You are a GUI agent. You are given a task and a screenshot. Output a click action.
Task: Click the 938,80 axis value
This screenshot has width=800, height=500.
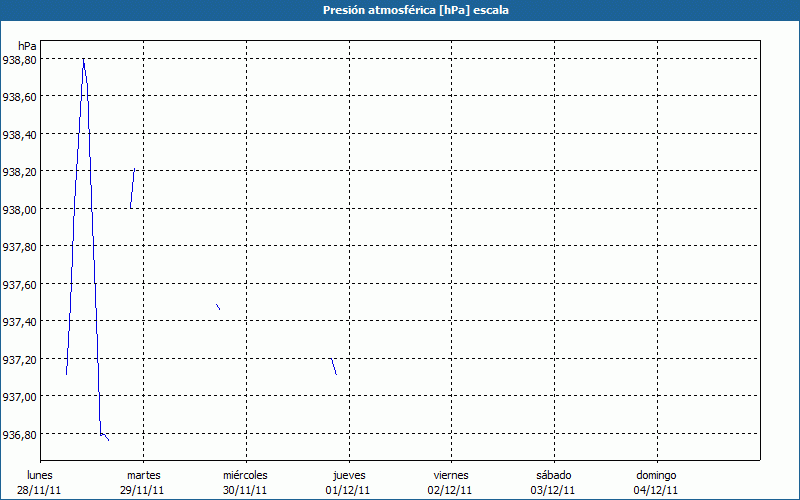(19, 60)
